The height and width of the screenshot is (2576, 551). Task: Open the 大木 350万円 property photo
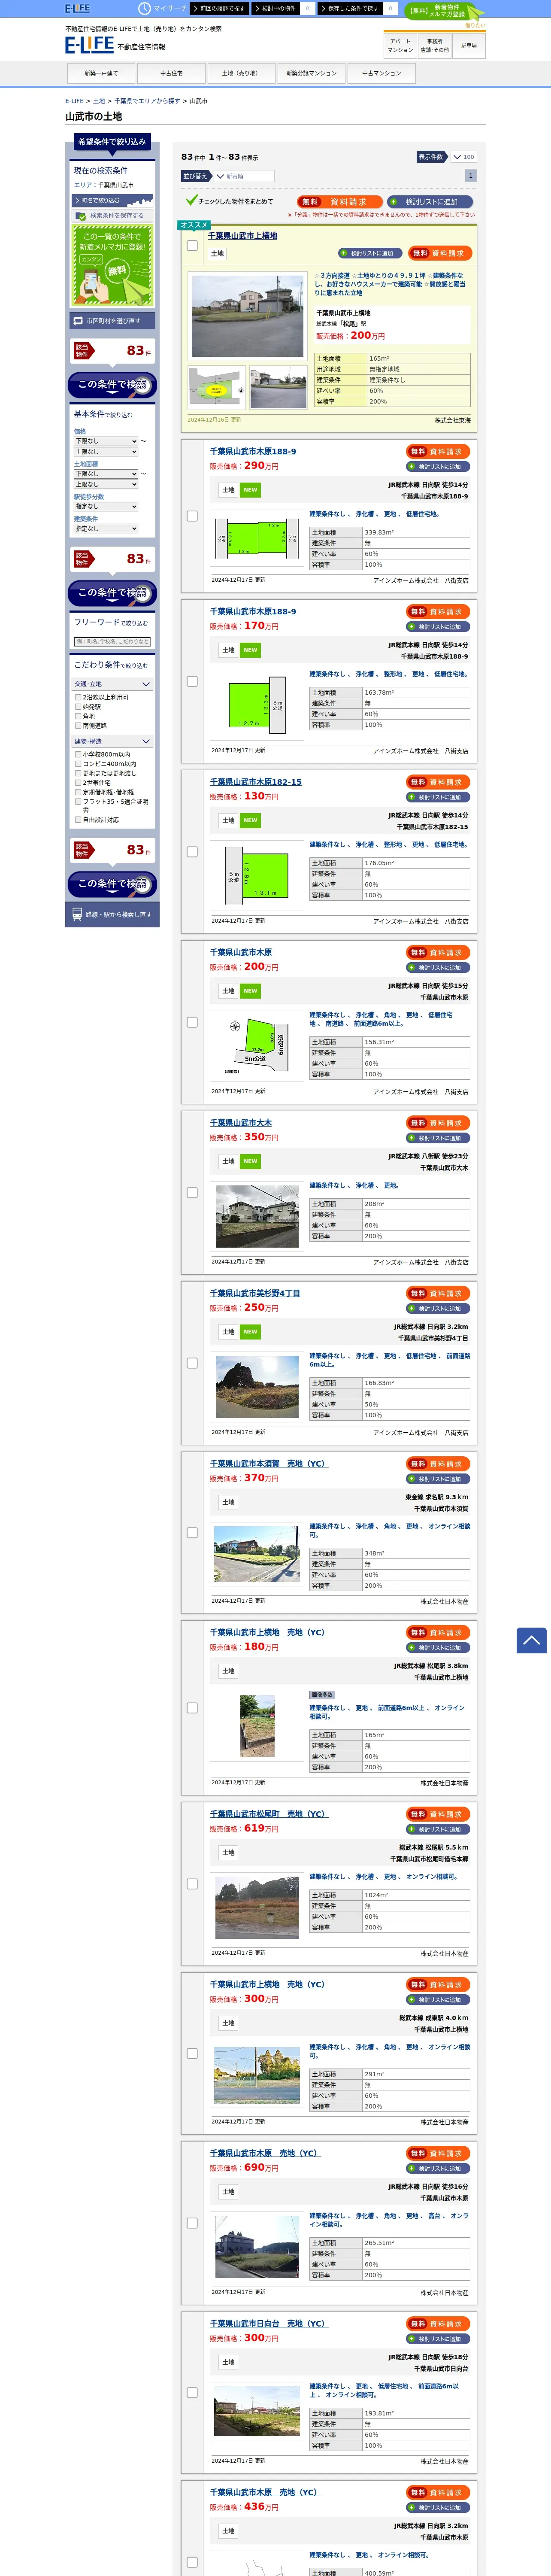point(257,1216)
